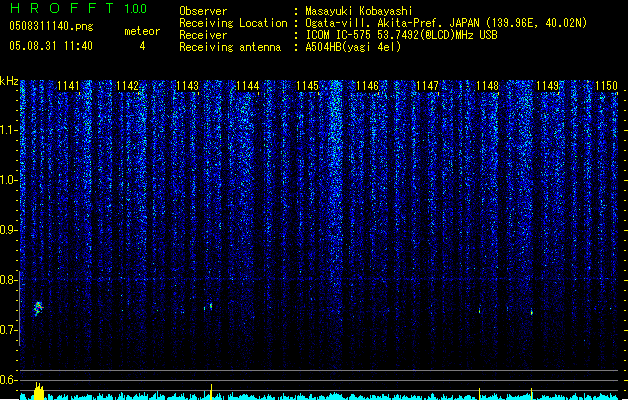Click the timestamp 05.08.31 11:40

(x=51, y=46)
